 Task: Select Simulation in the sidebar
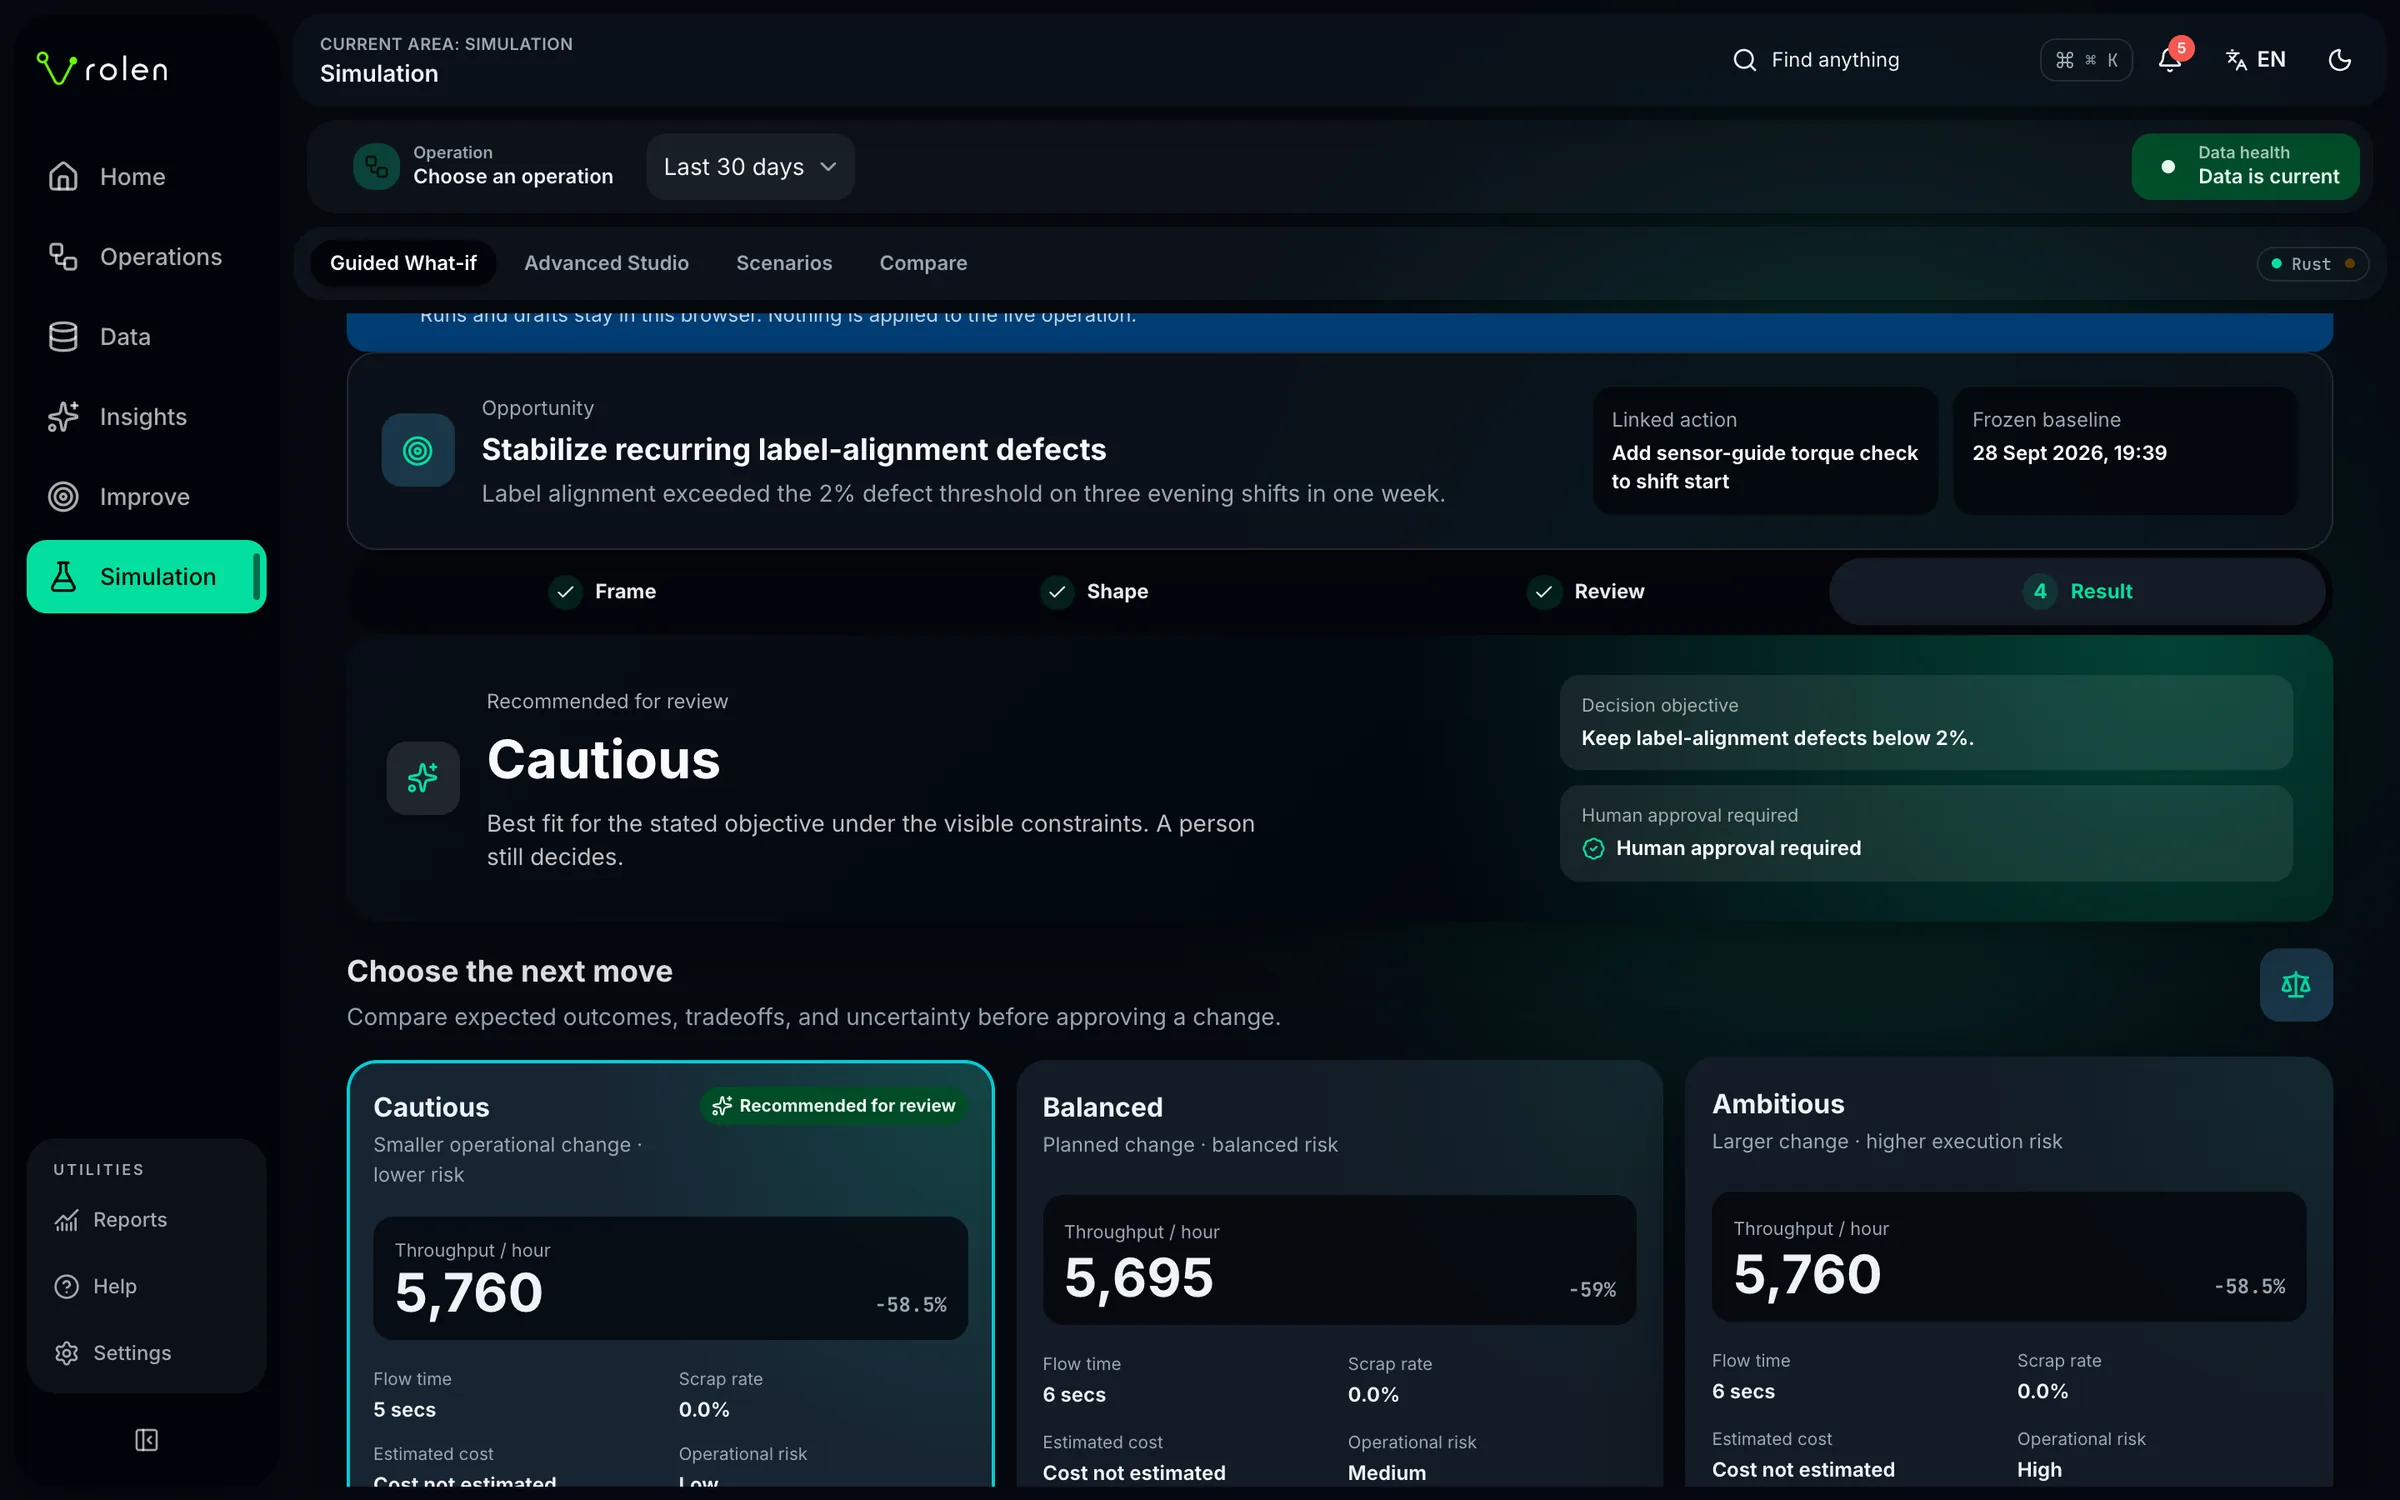pyautogui.click(x=146, y=577)
